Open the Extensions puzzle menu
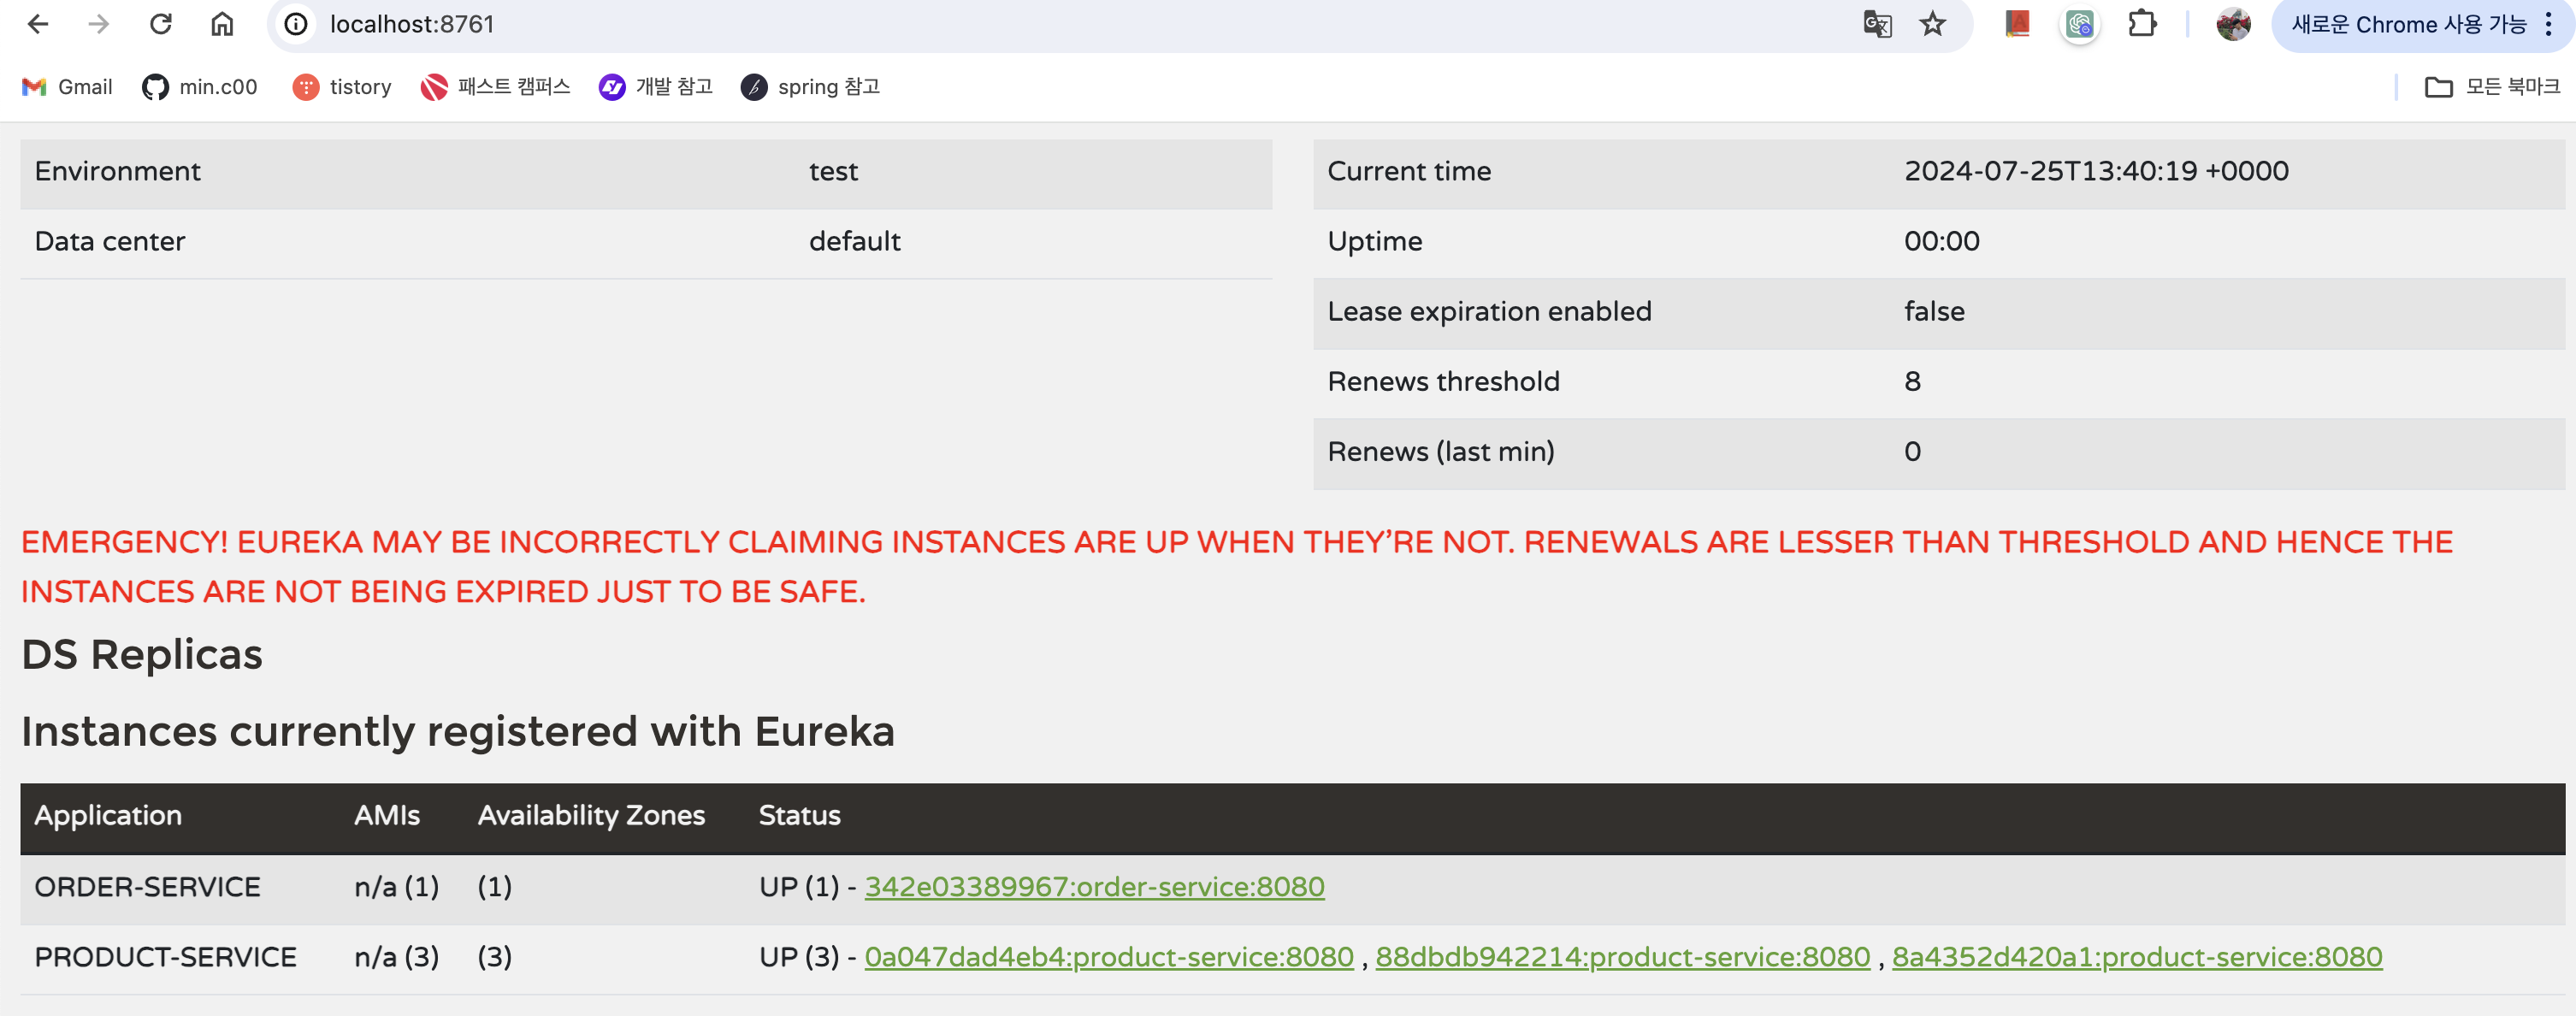 point(2142,24)
